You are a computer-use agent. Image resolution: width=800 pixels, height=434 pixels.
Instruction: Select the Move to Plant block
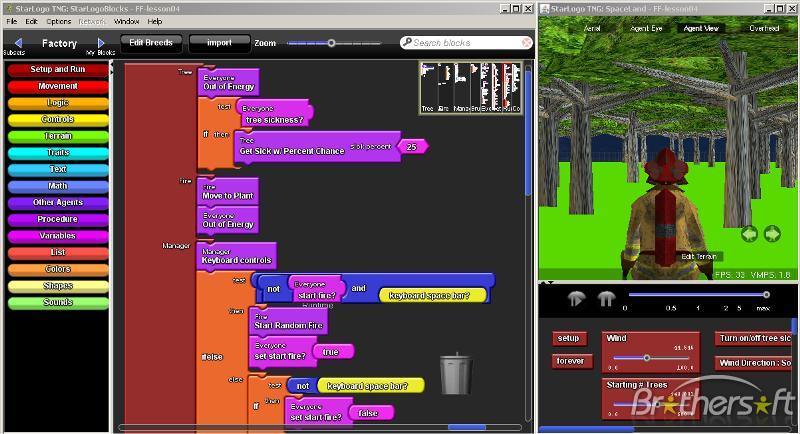pos(228,191)
